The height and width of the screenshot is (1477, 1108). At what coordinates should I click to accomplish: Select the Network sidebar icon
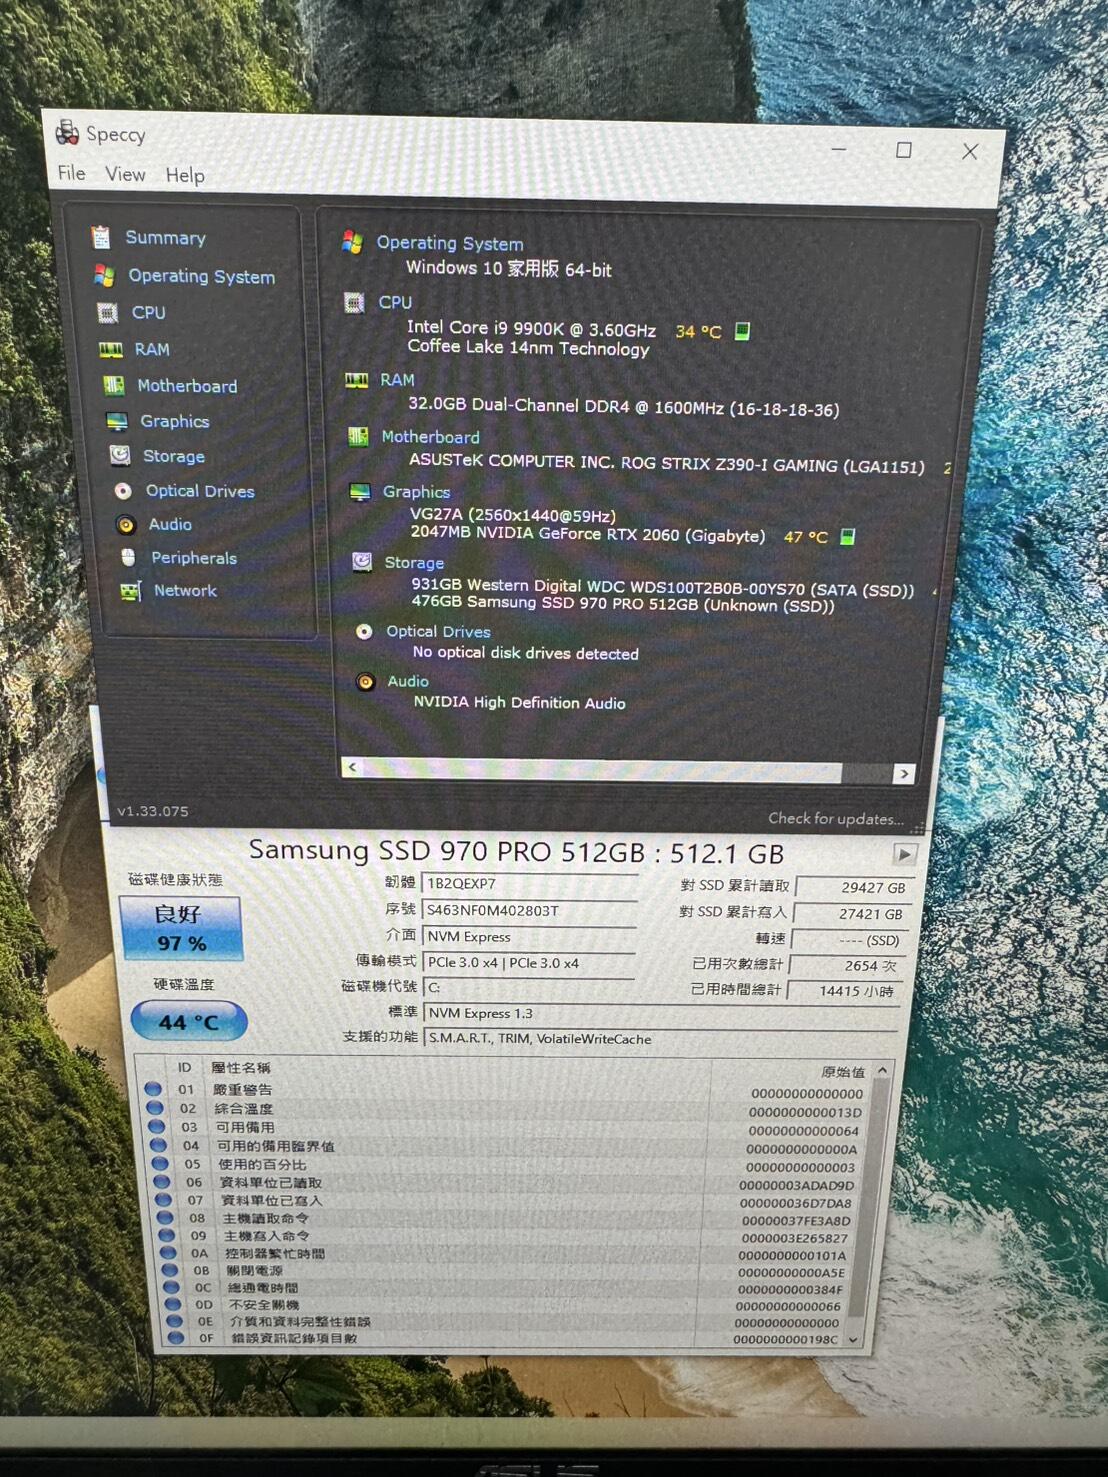click(x=131, y=591)
